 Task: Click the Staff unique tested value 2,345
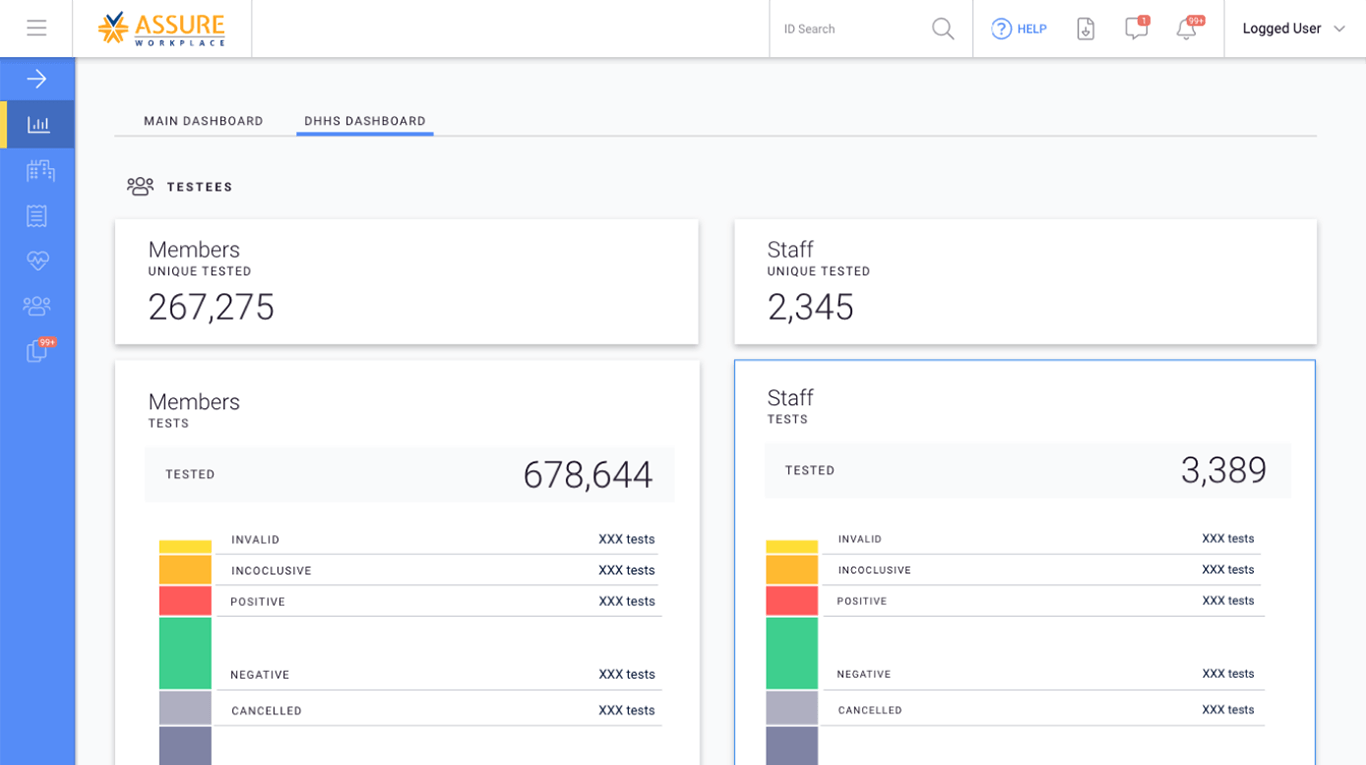click(810, 307)
